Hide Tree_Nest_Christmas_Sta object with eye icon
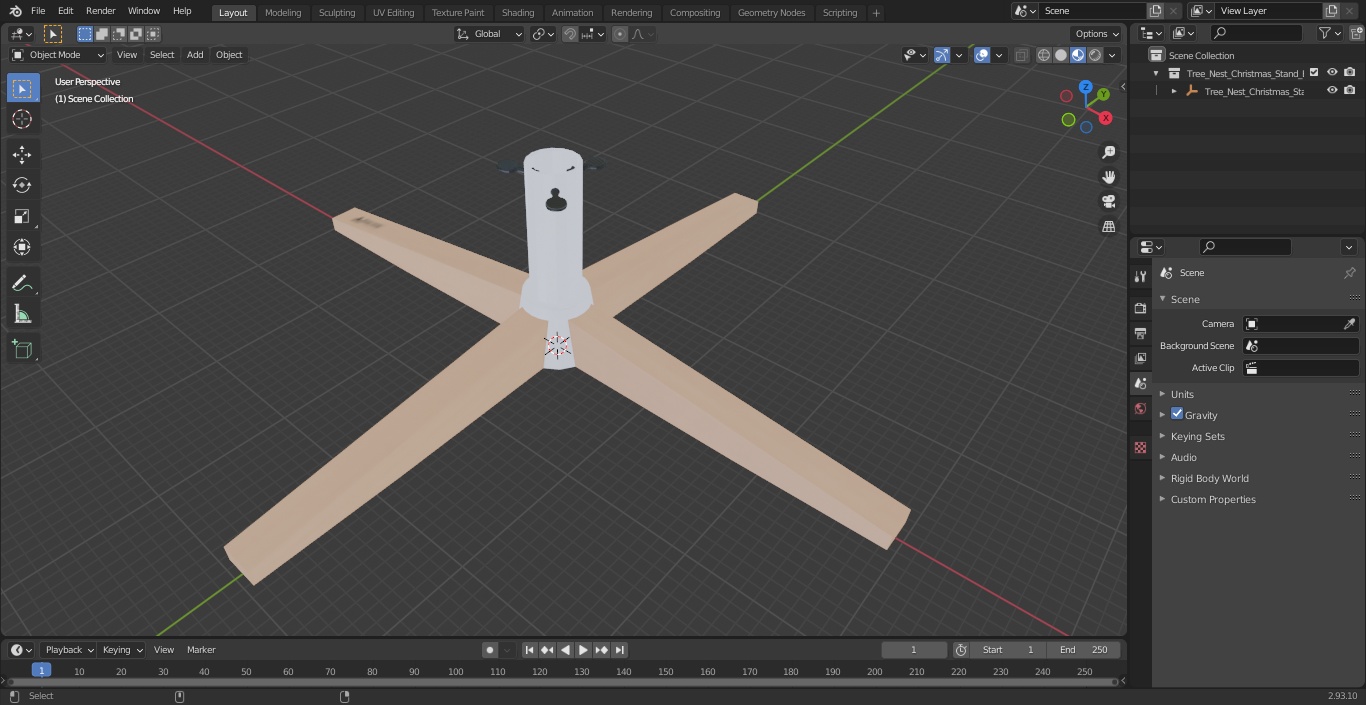The width and height of the screenshot is (1366, 705). tap(1332, 91)
